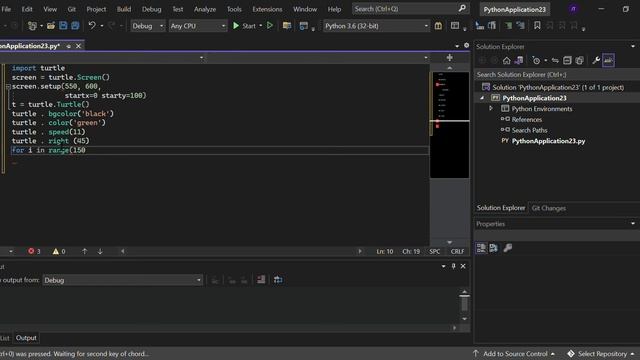640x360 pixels.
Task: Select the References tree item
Action: [x=527, y=120]
